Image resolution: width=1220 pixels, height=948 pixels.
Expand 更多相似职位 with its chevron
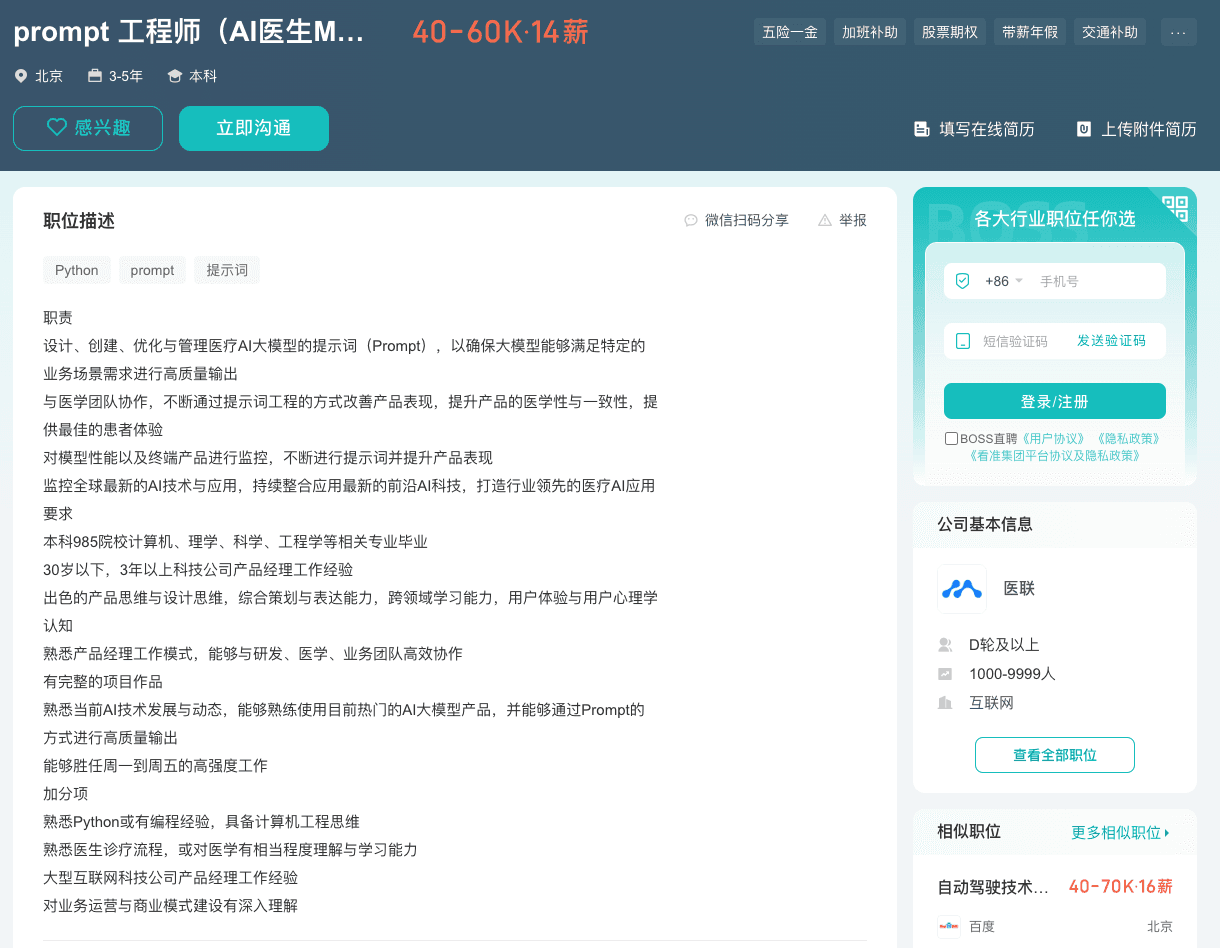pos(1121,831)
